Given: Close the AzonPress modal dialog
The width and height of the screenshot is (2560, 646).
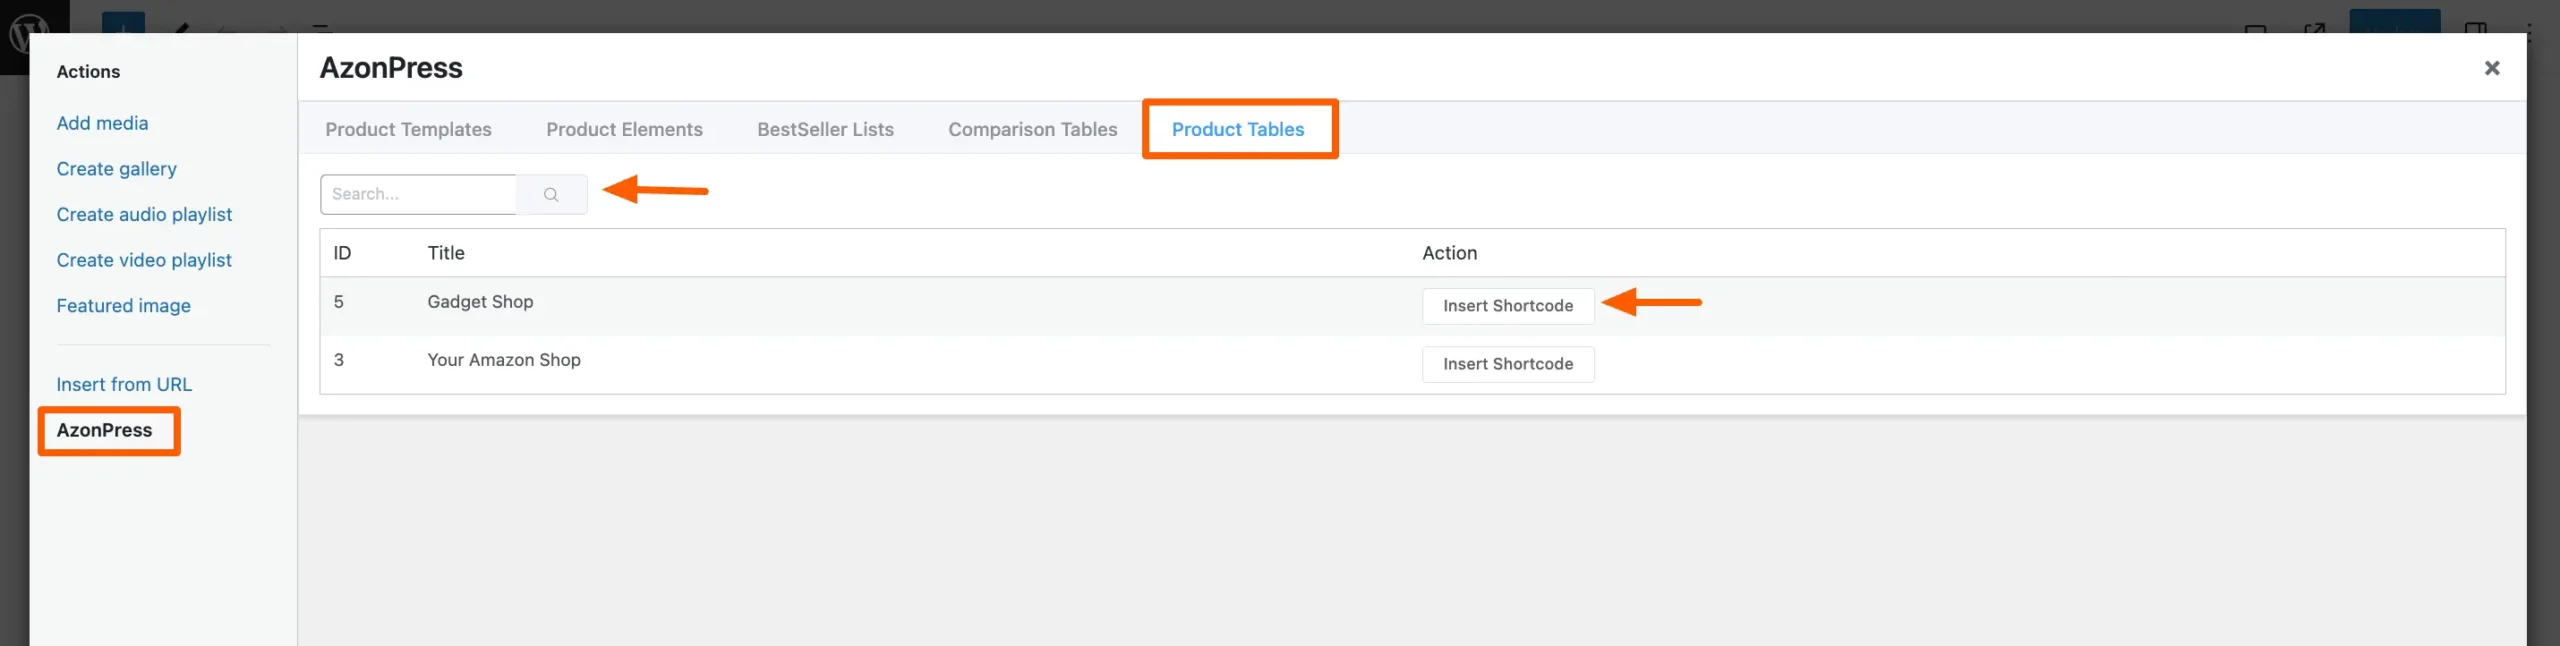Looking at the screenshot, I should pyautogui.click(x=2491, y=68).
